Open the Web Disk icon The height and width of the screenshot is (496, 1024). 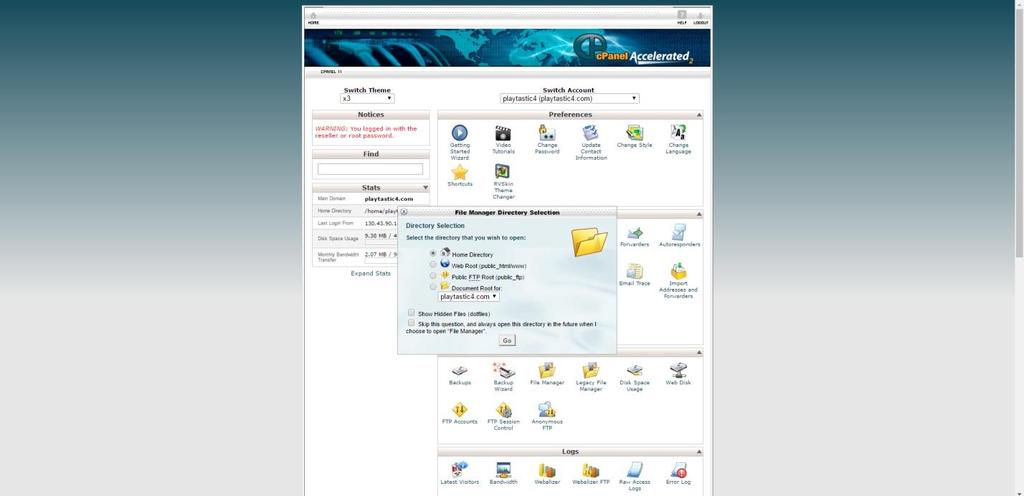[678, 371]
